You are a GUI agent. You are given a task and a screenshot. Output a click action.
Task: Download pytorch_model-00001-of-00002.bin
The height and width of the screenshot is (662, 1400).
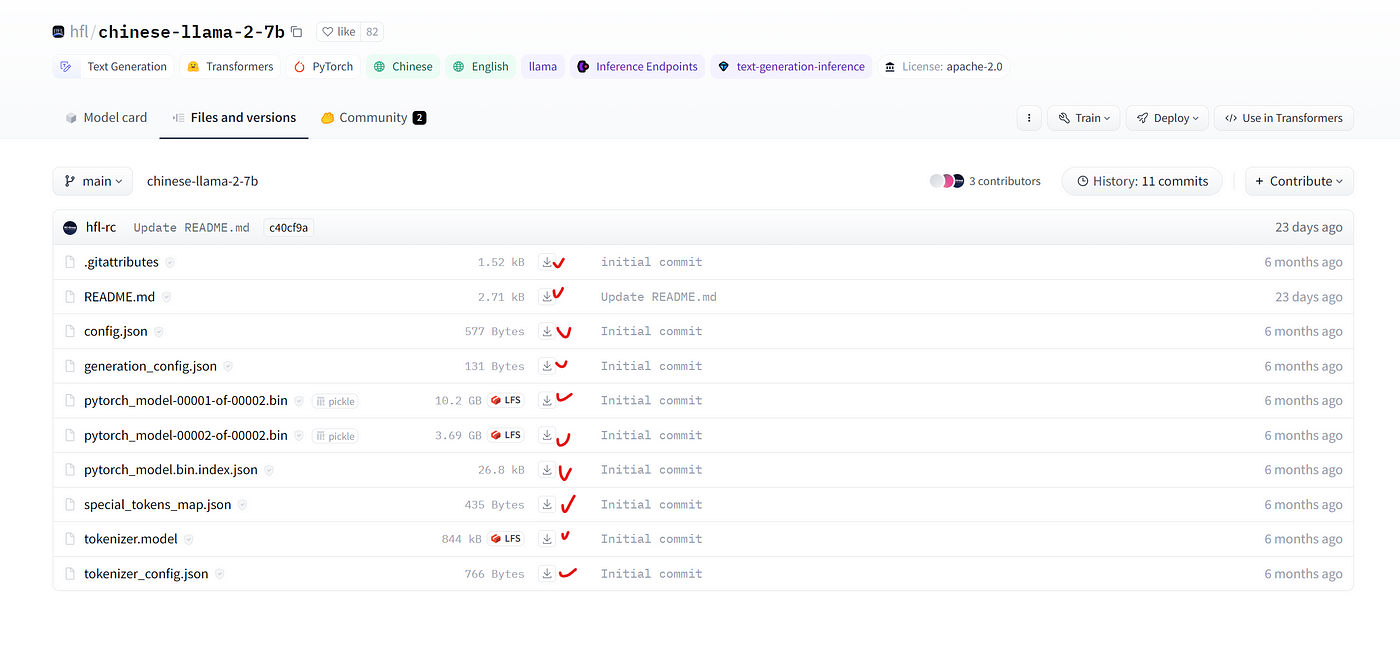[x=547, y=400]
